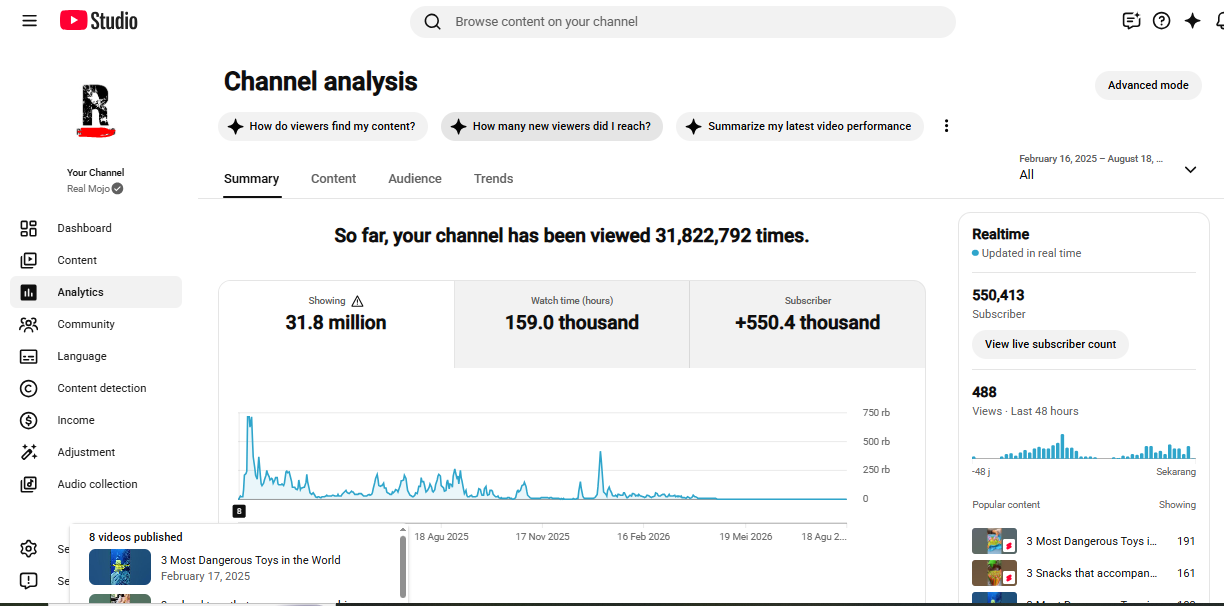Select the Audio collection icon
The image size is (1224, 606).
click(29, 484)
